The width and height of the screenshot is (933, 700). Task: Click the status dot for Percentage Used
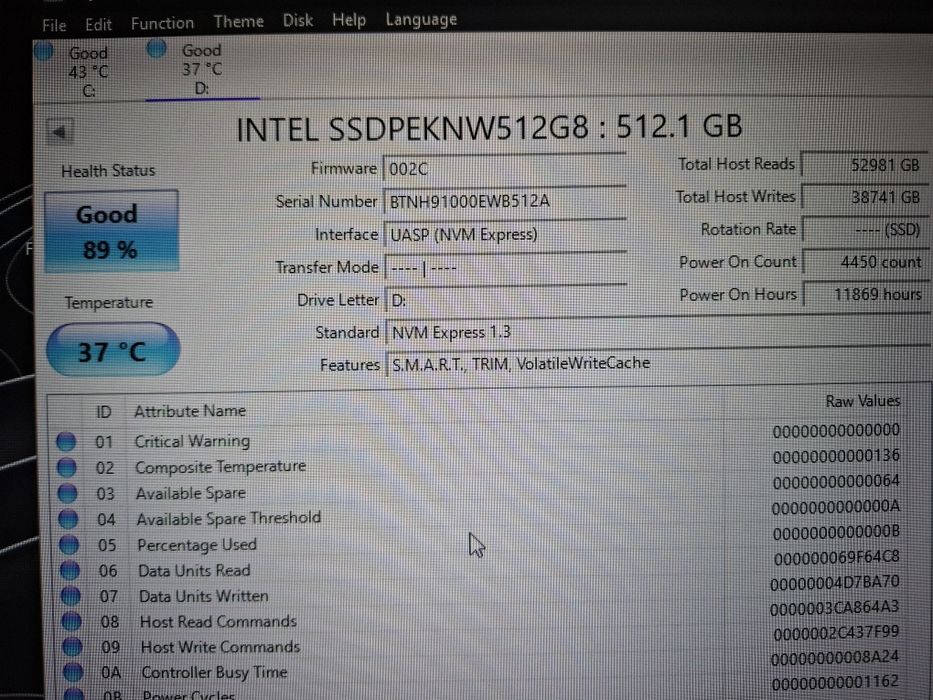pyautogui.click(x=69, y=545)
